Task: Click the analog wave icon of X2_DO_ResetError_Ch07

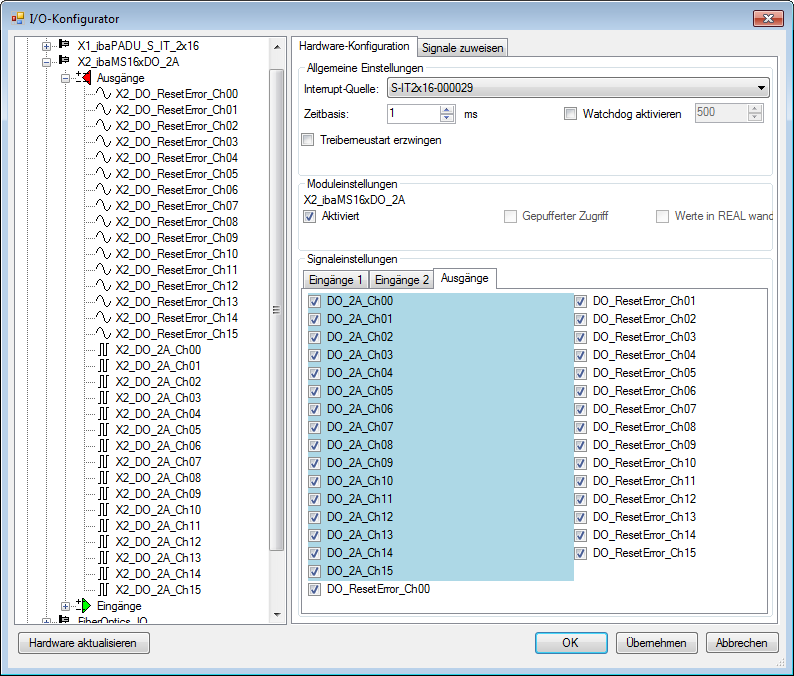Action: [103, 206]
